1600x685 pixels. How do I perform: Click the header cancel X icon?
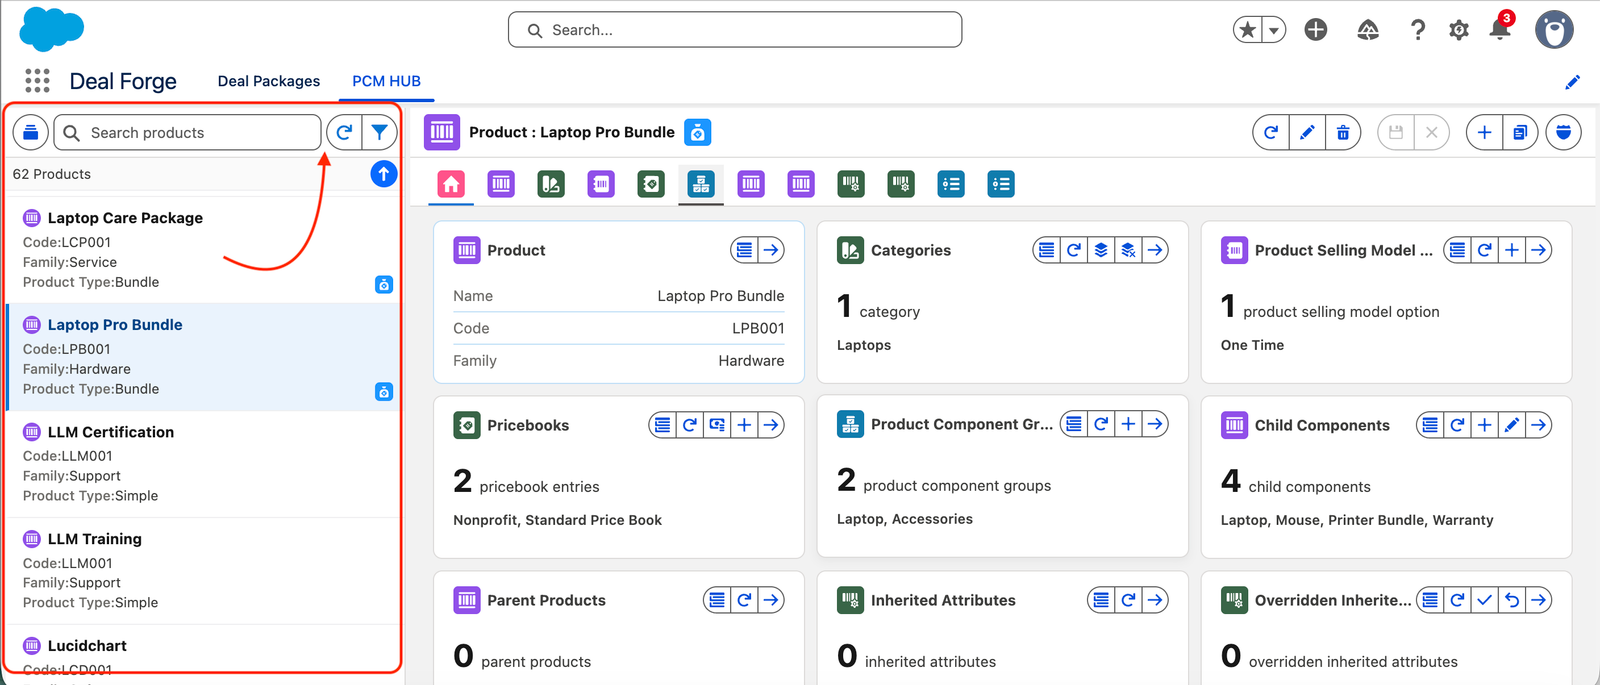pyautogui.click(x=1432, y=132)
